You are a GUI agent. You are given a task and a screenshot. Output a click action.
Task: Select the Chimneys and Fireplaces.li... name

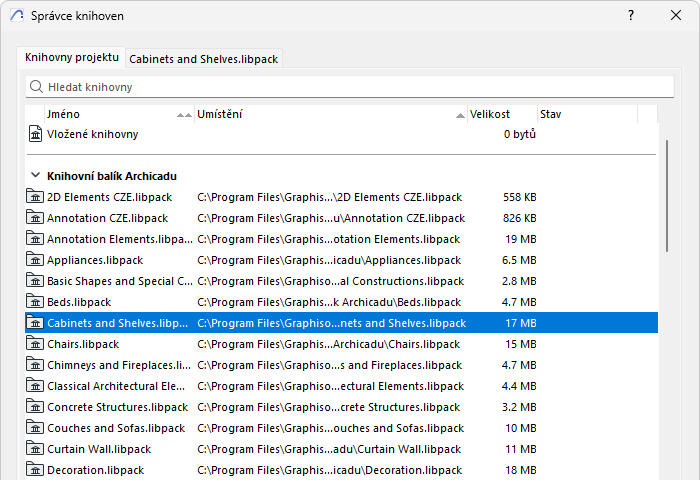tap(119, 365)
